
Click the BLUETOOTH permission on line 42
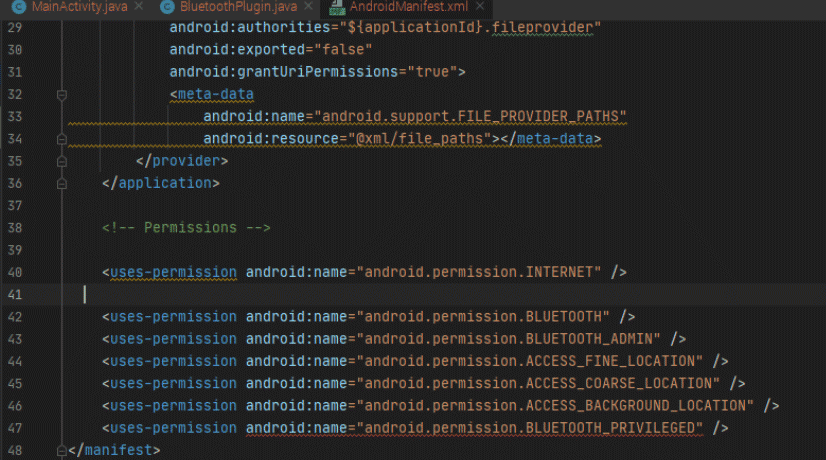[x=483, y=317]
